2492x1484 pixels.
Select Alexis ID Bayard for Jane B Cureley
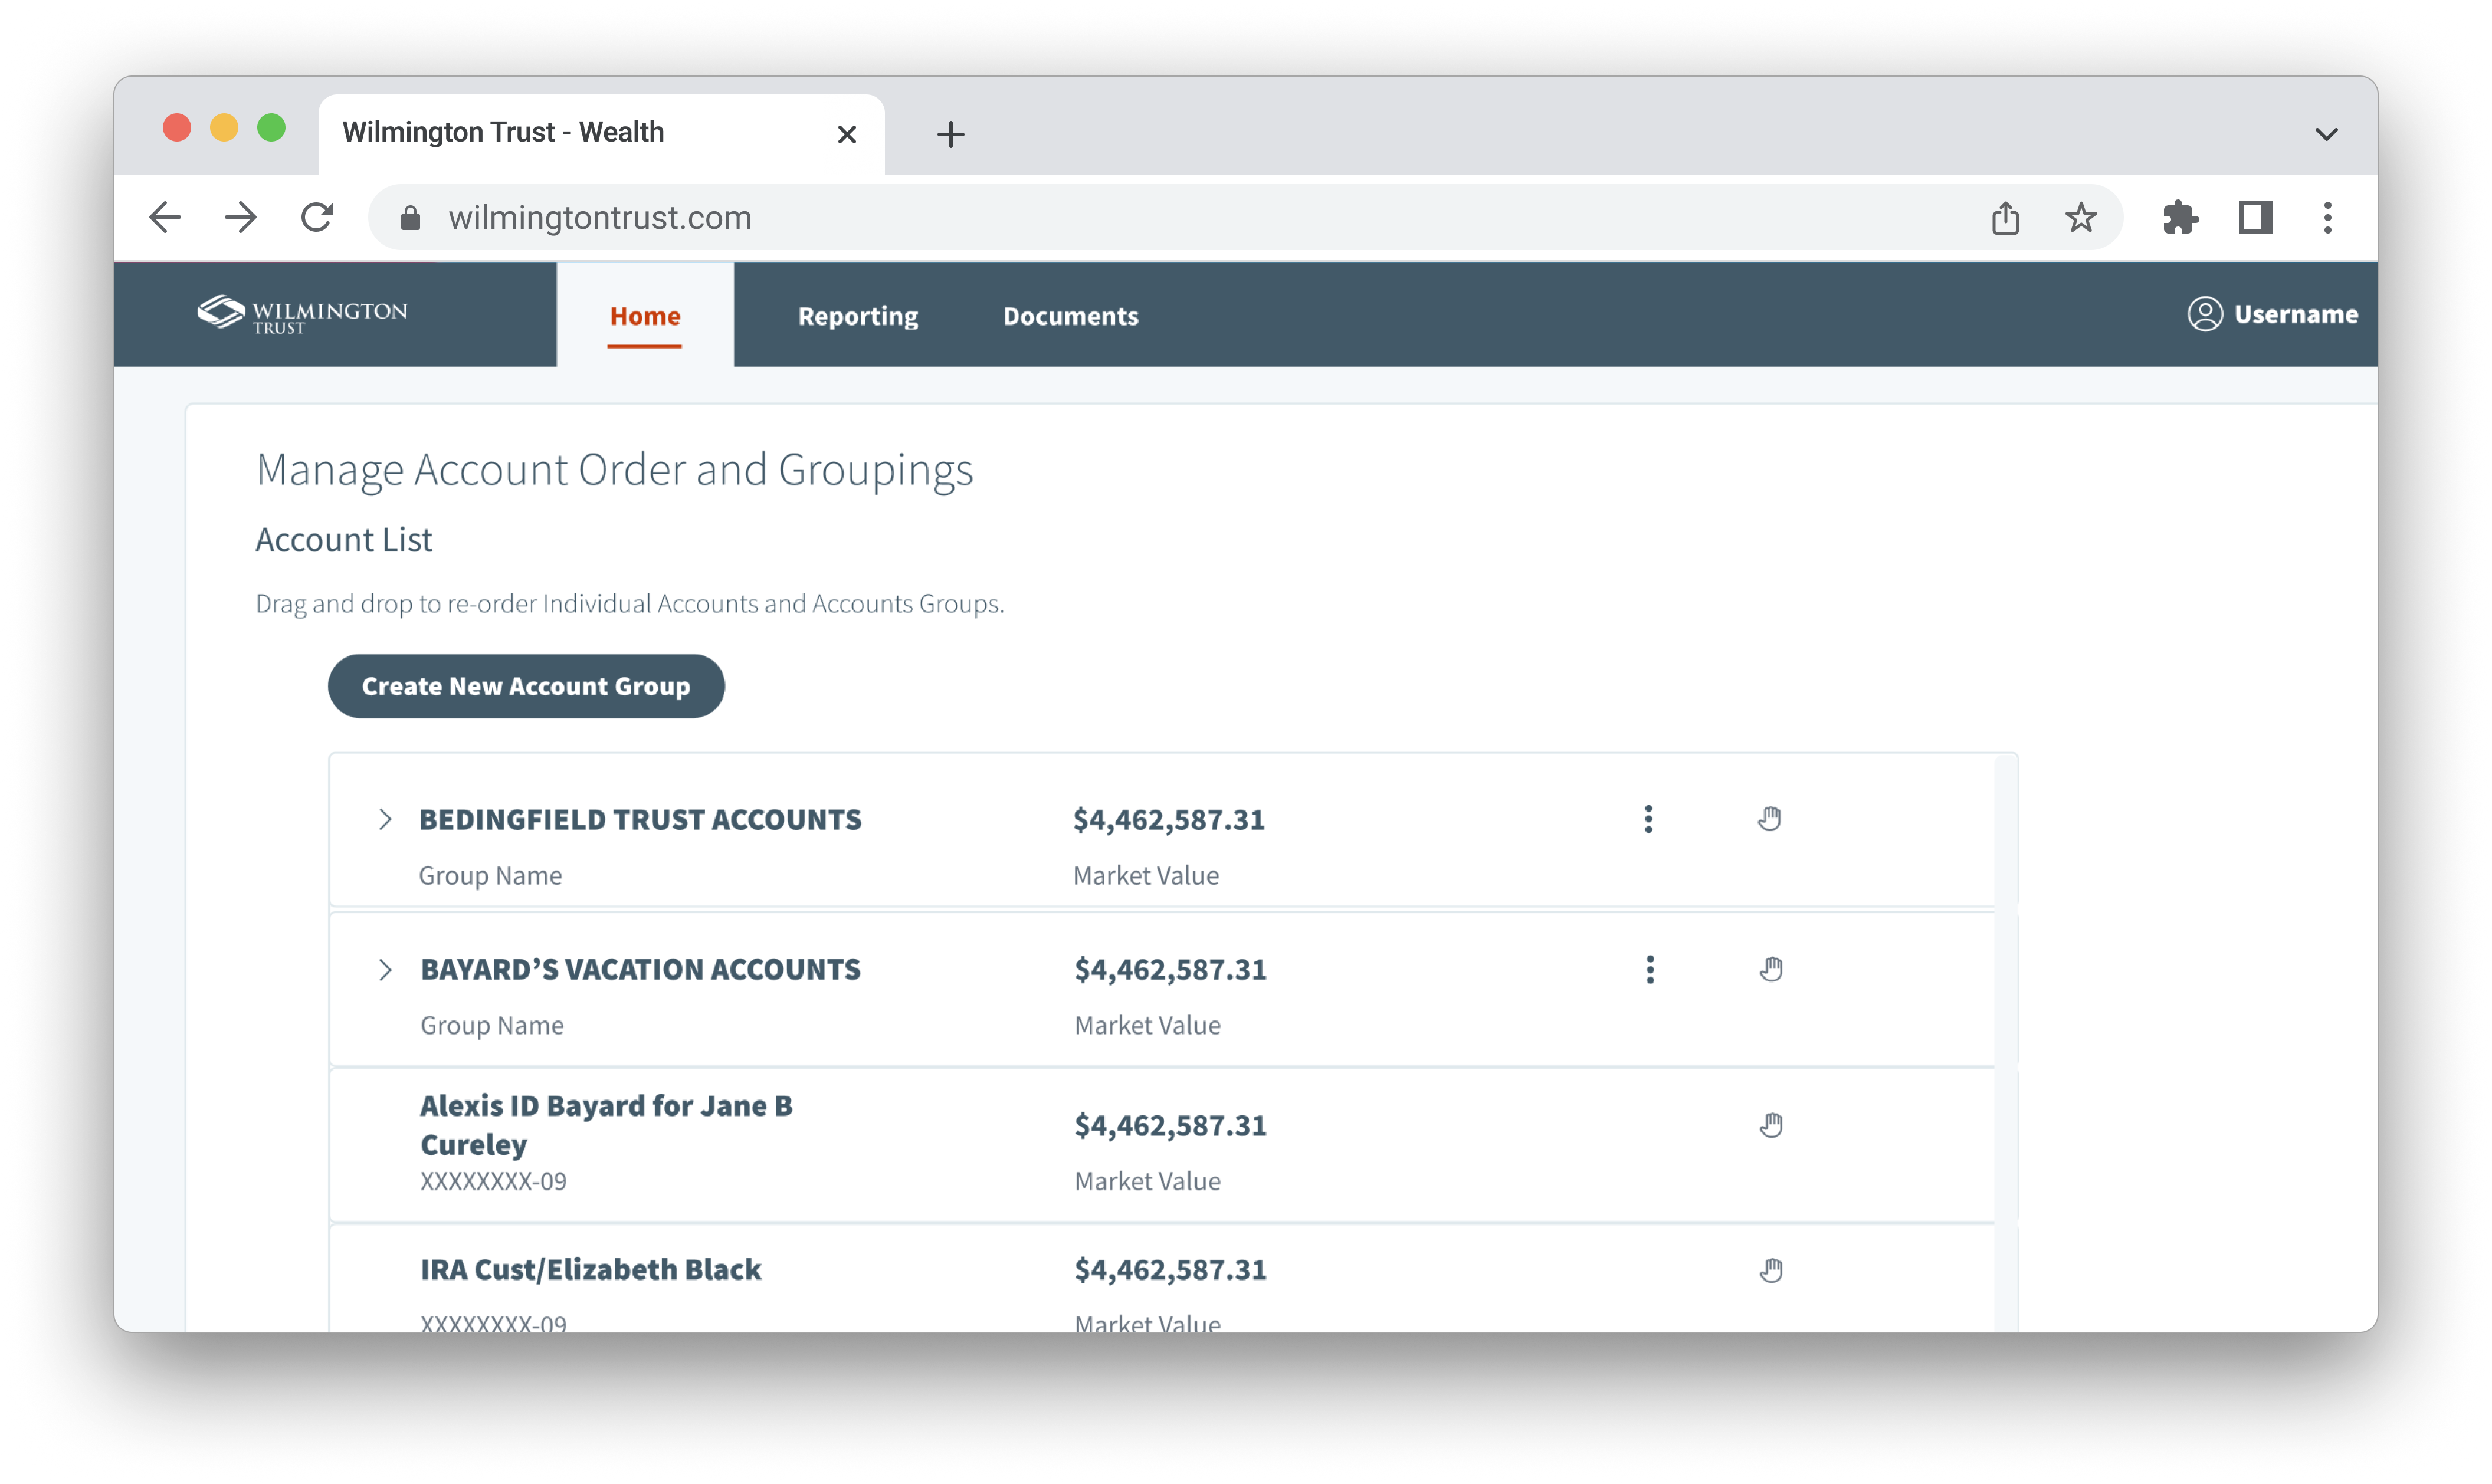606,1124
